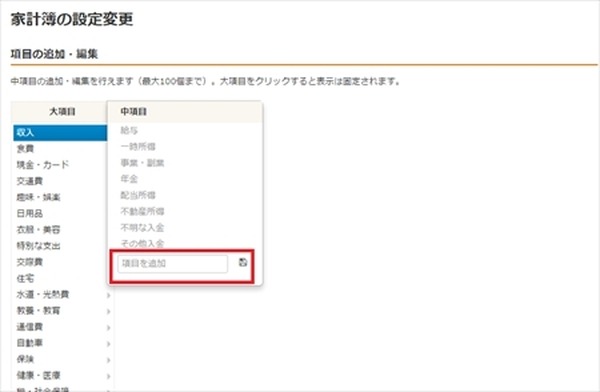Click the 家計簿の設定変更 page title
Image resolution: width=600 pixels, height=392 pixels.
tap(72, 19)
